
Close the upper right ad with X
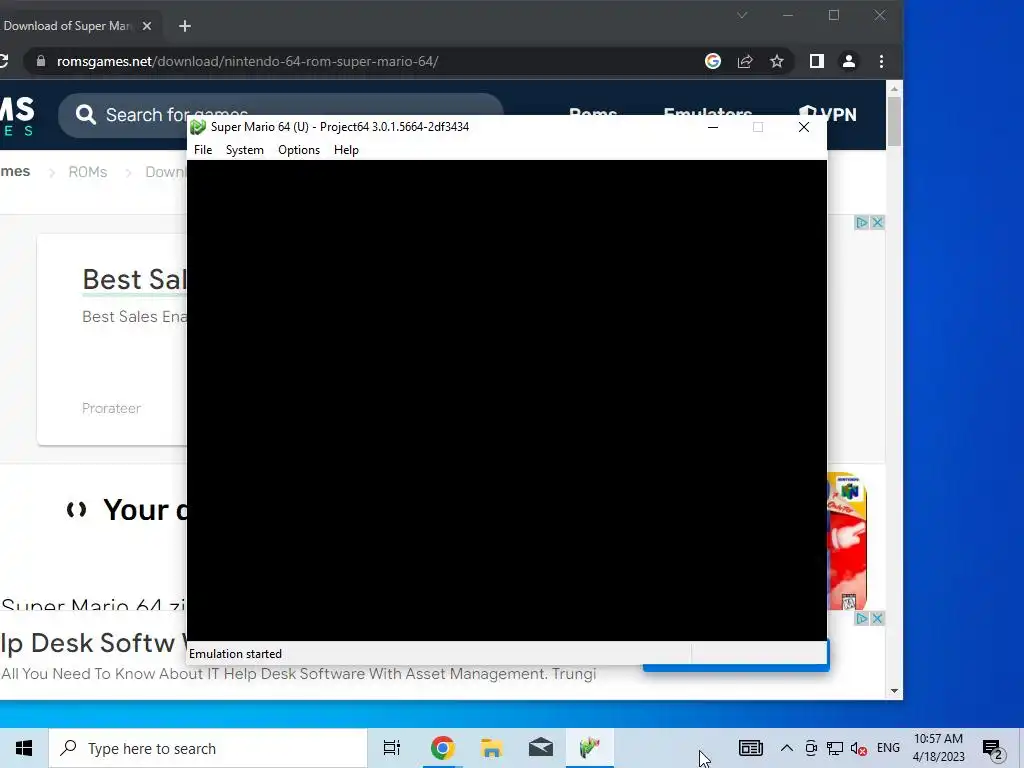point(878,223)
